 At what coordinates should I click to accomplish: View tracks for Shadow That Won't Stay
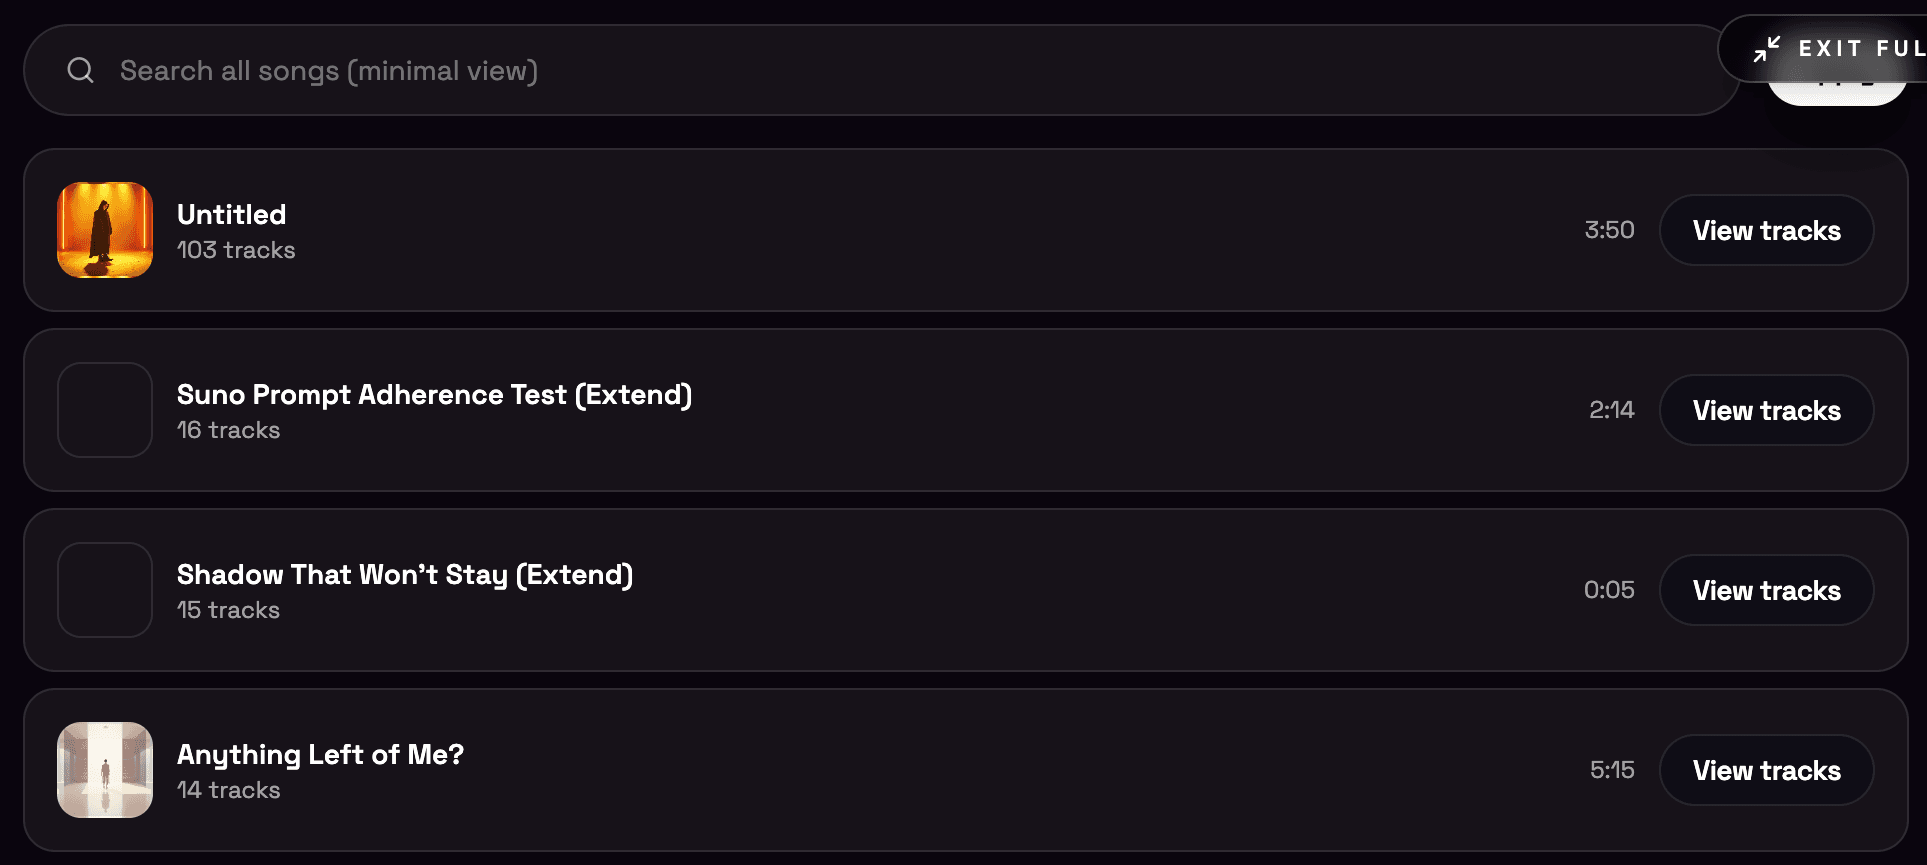coord(1766,590)
